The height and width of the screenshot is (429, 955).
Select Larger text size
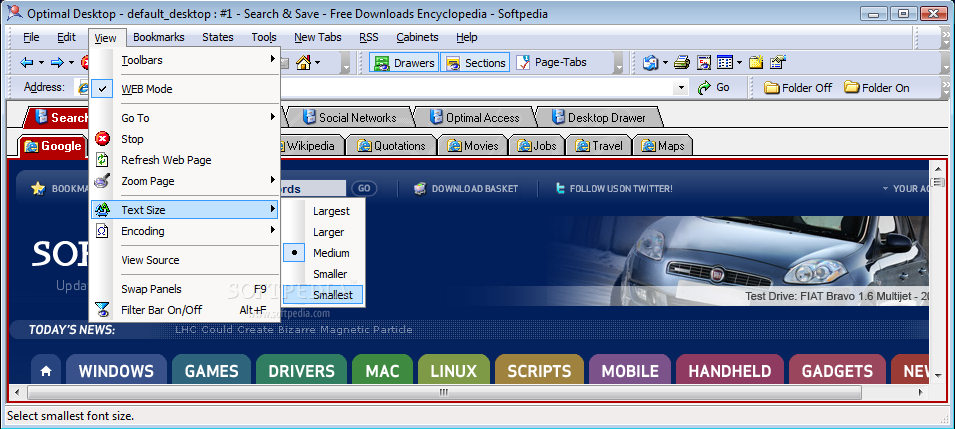[323, 232]
